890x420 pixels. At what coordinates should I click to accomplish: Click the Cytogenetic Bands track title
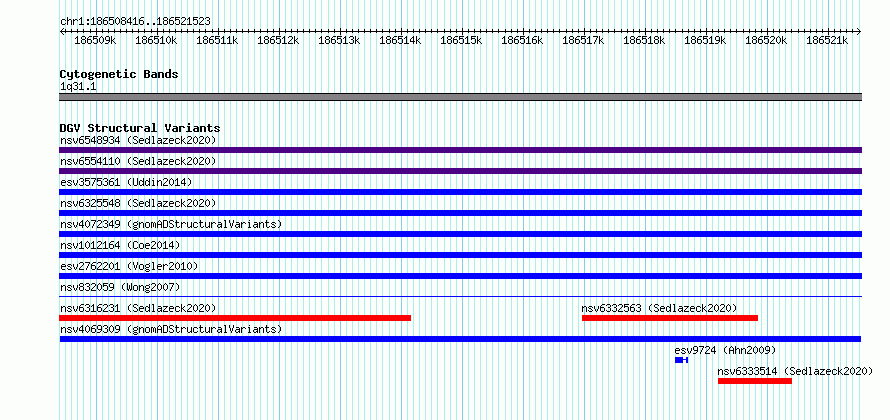coord(119,74)
